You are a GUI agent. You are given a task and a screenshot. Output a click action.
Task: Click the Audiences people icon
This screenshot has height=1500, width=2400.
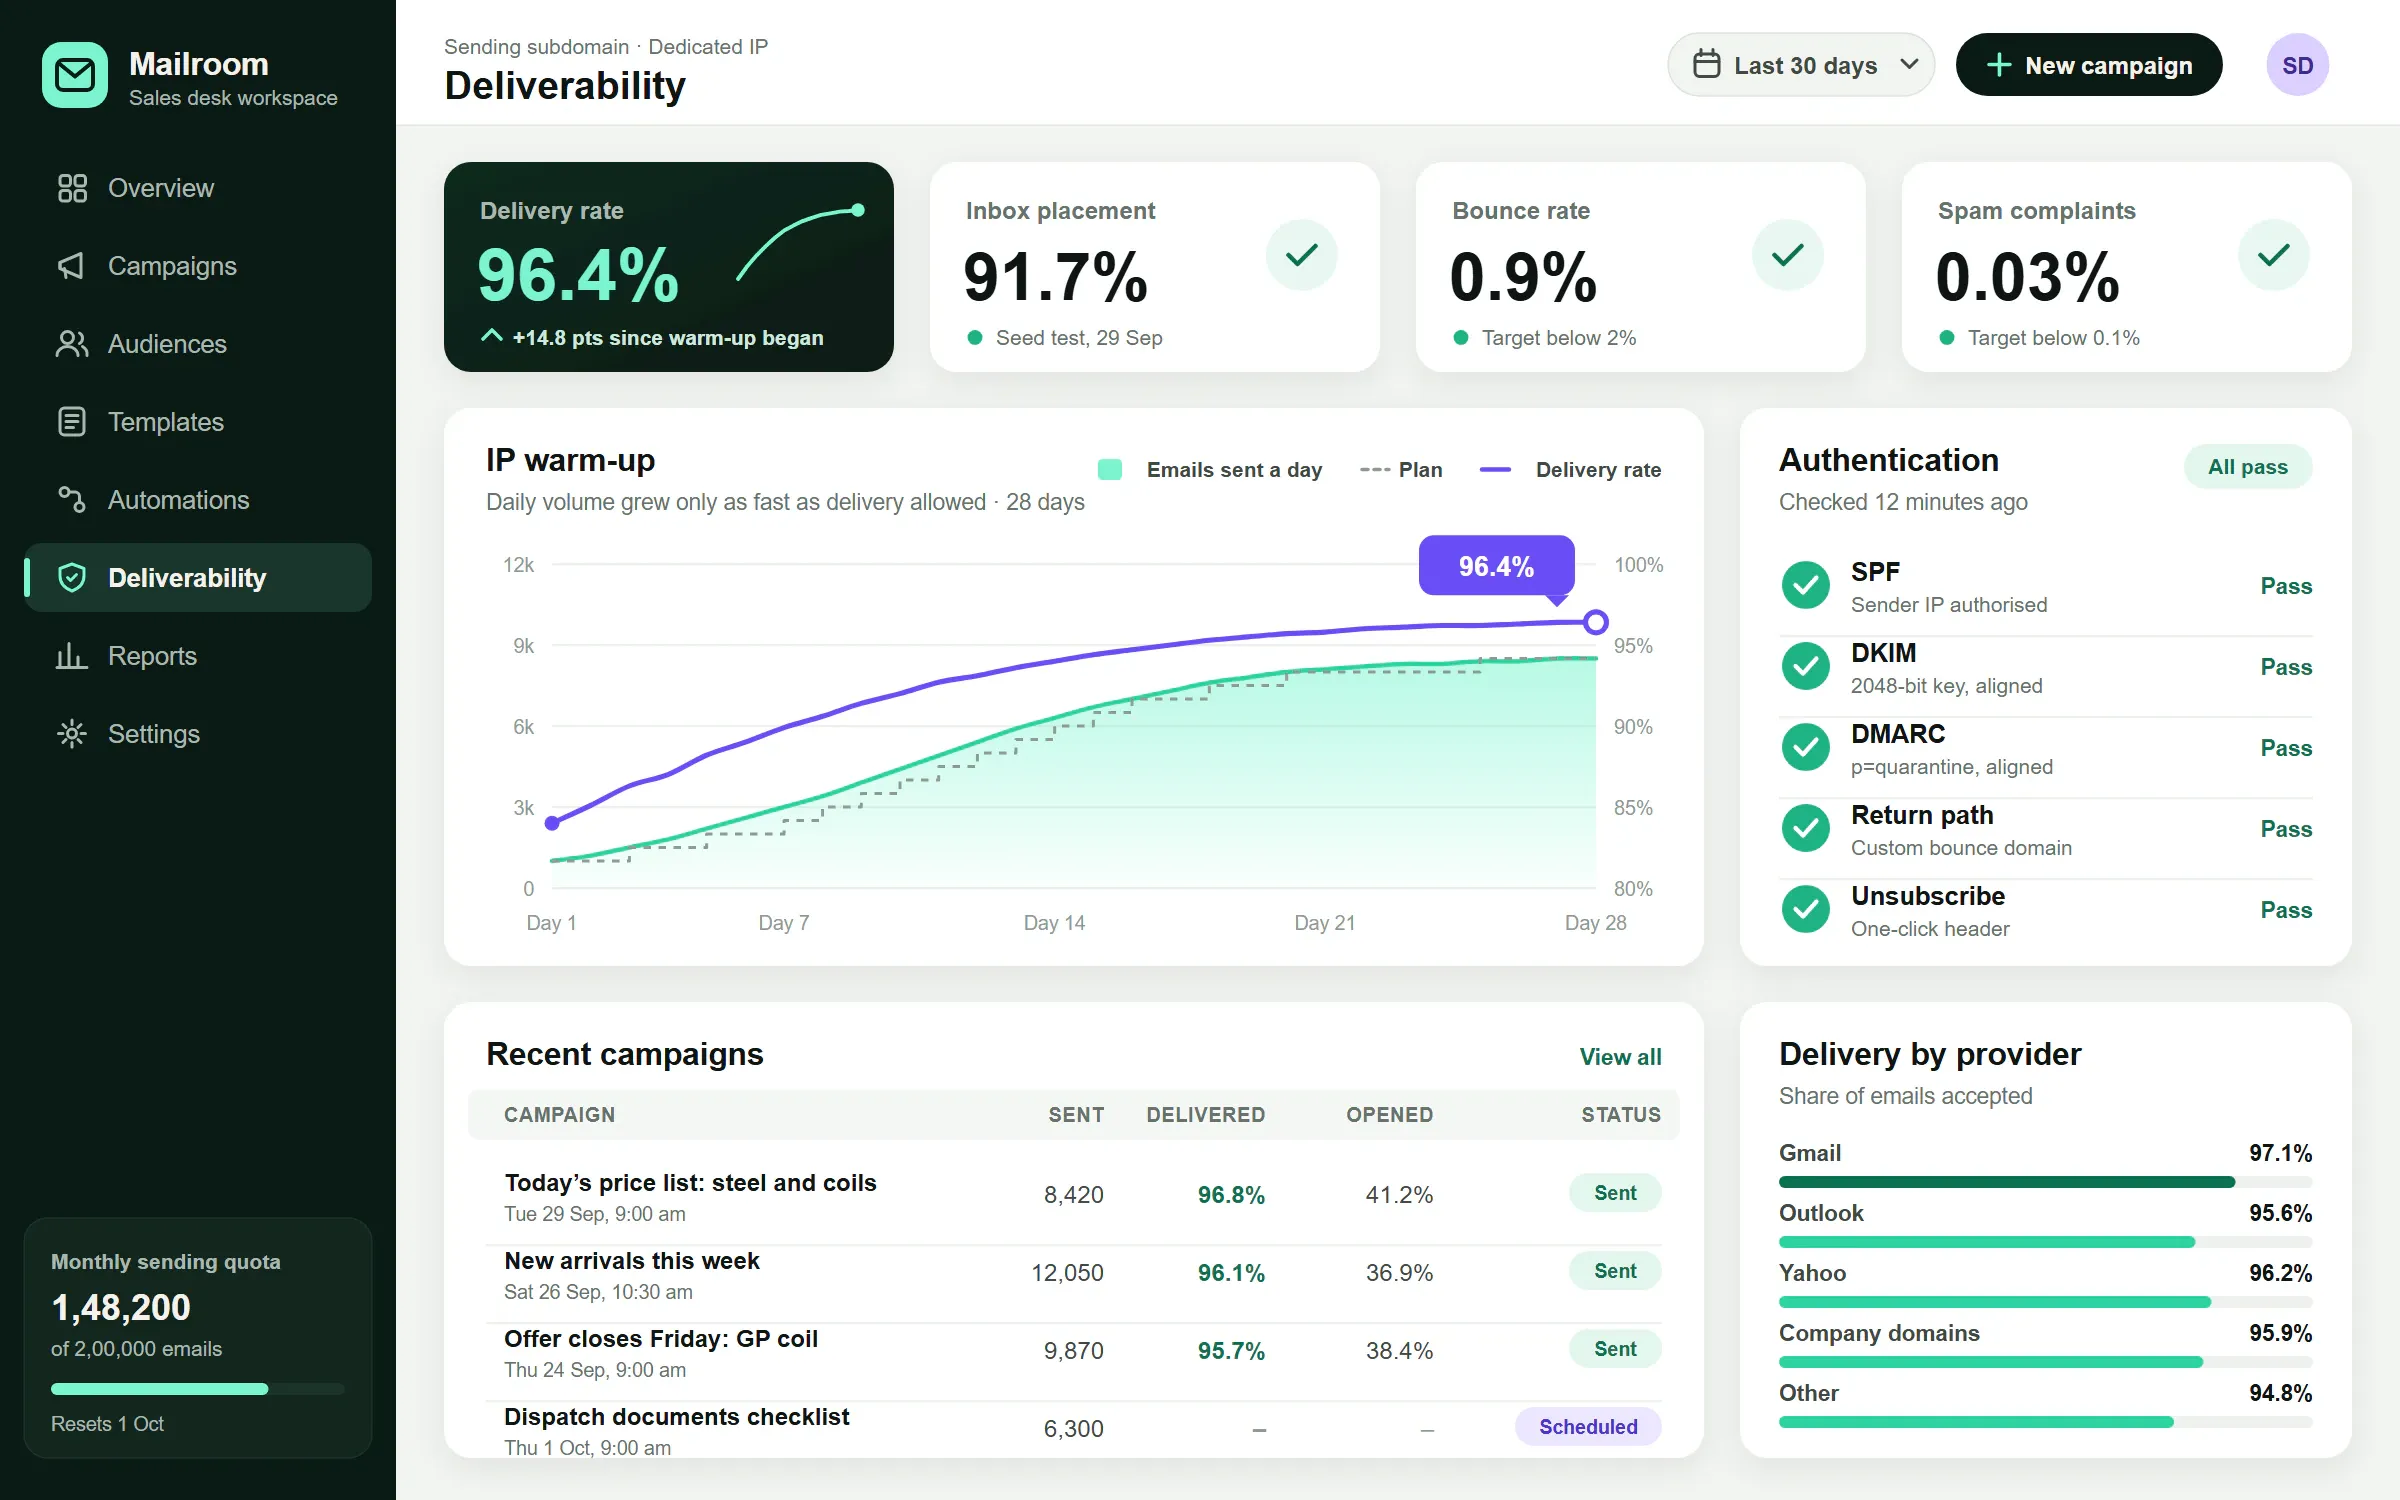[x=72, y=344]
